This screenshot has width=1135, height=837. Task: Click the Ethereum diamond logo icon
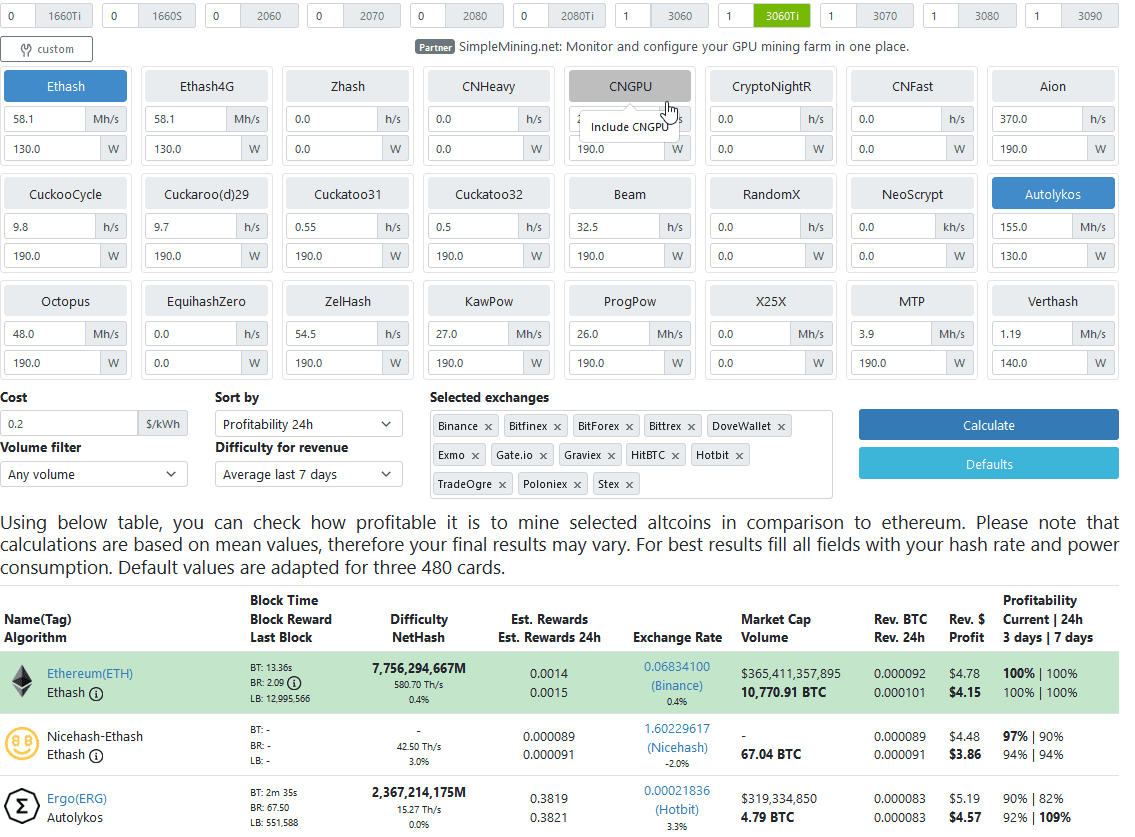(x=22, y=681)
